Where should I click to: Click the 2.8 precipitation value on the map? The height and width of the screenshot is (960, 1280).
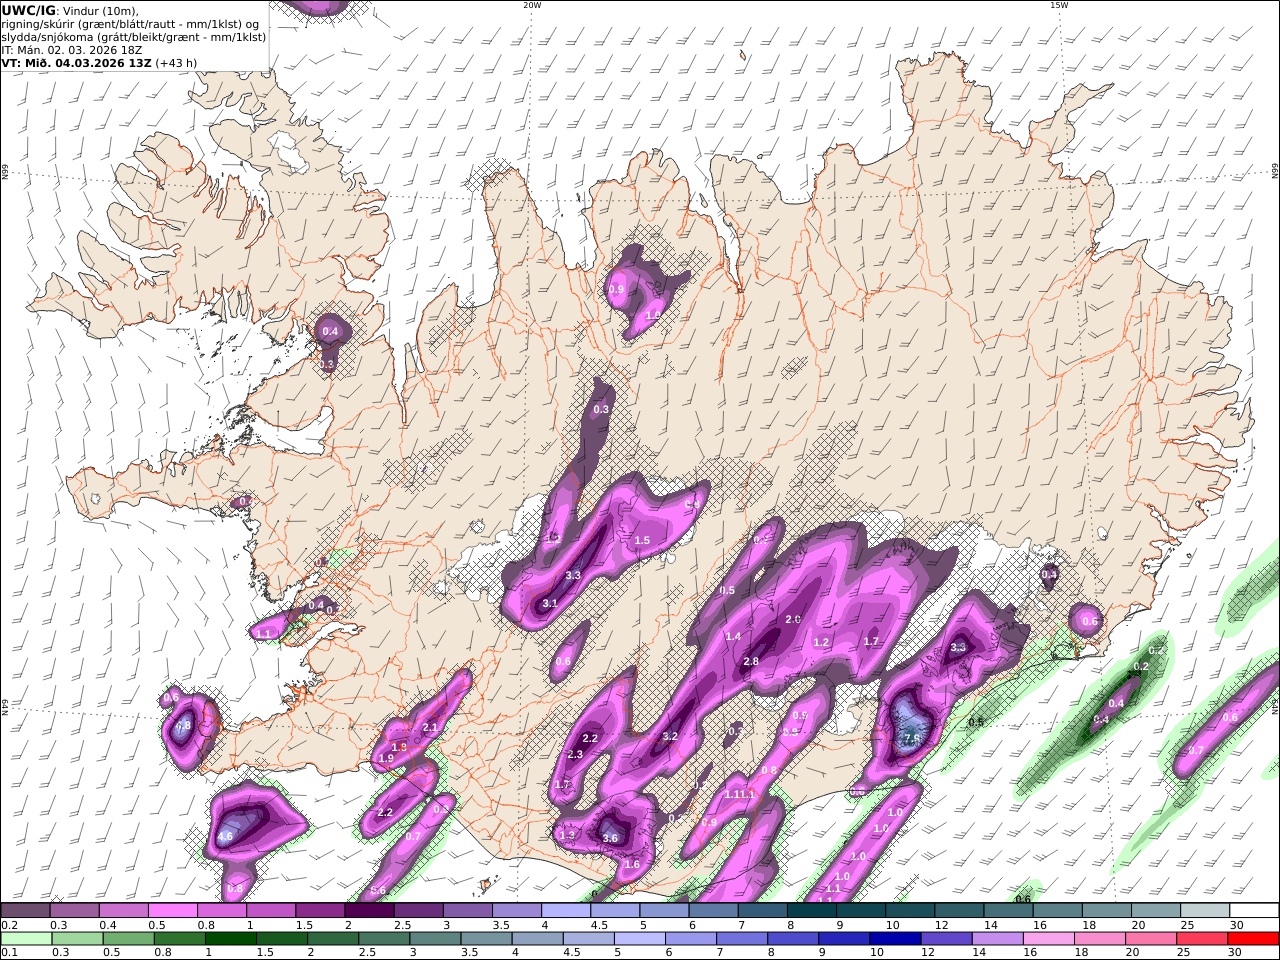751,662
